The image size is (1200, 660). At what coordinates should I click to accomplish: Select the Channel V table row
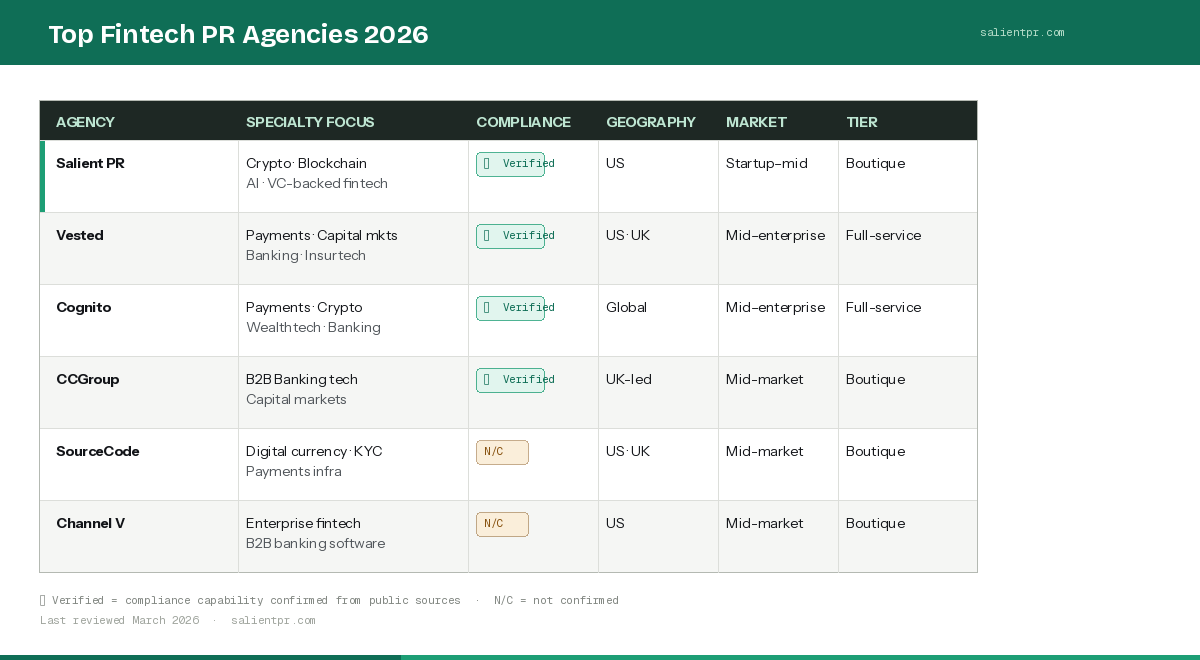300,536
